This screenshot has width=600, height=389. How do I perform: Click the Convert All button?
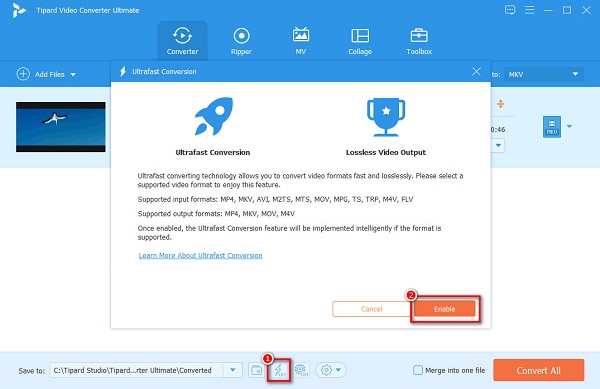tap(538, 370)
